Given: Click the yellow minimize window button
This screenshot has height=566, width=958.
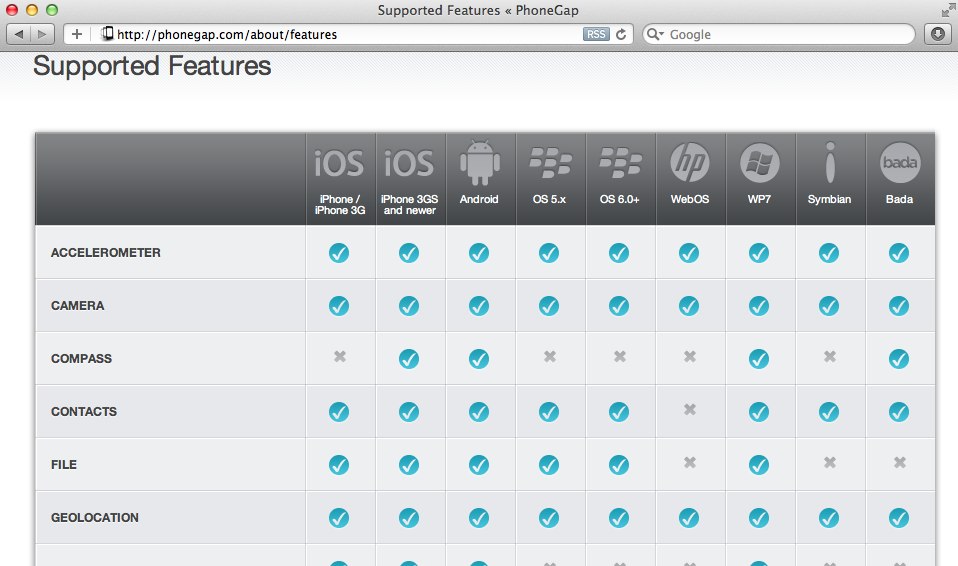Looking at the screenshot, I should click(32, 10).
